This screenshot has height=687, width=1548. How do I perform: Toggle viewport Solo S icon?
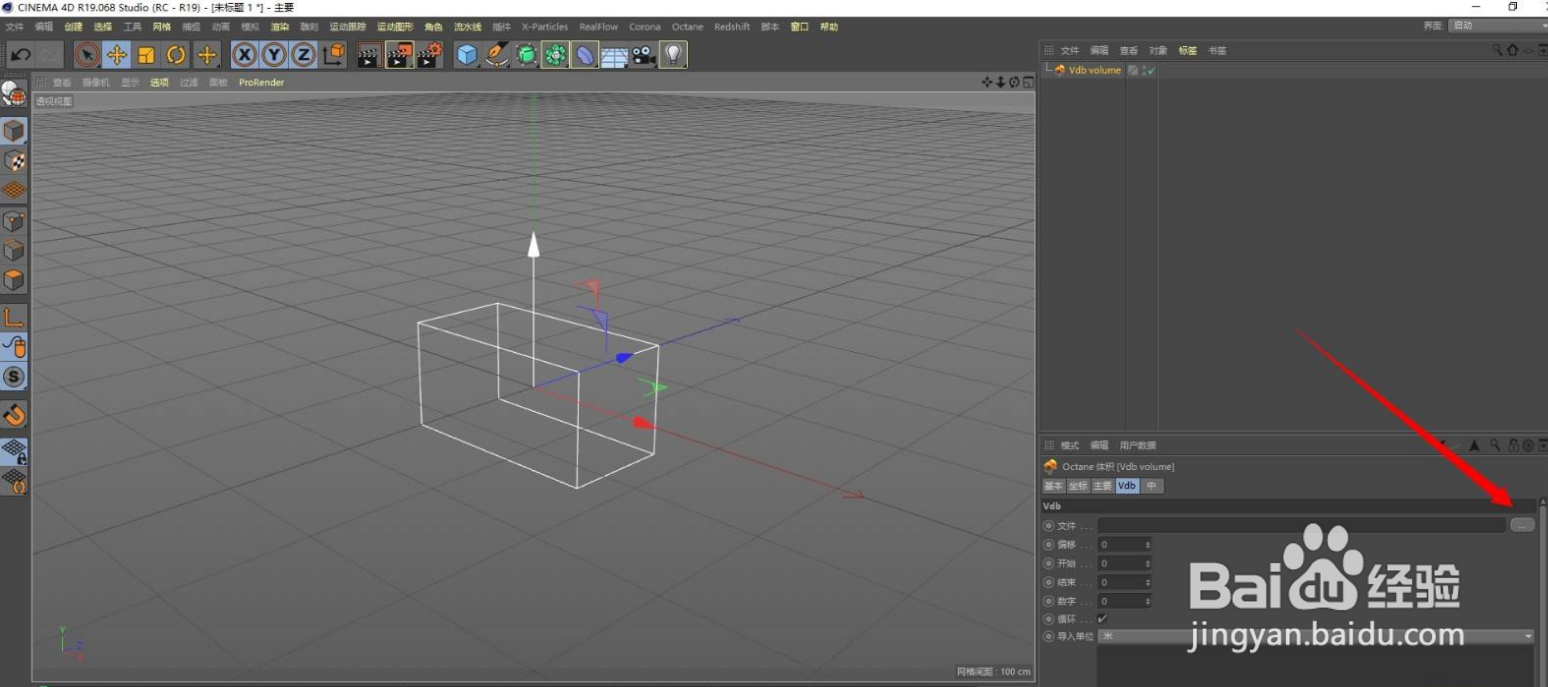[14, 377]
